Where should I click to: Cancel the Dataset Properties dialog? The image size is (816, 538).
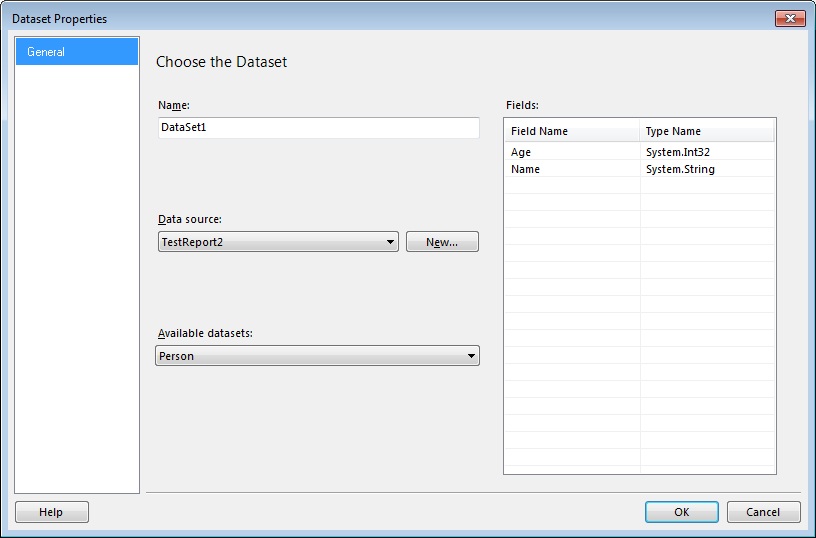(763, 512)
